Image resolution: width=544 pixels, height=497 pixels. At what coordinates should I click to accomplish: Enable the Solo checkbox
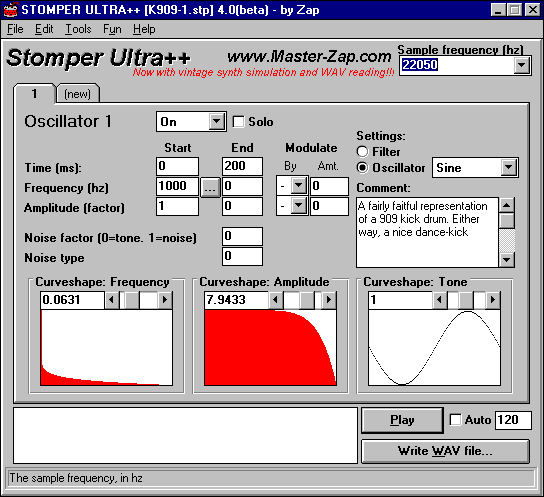[x=238, y=122]
